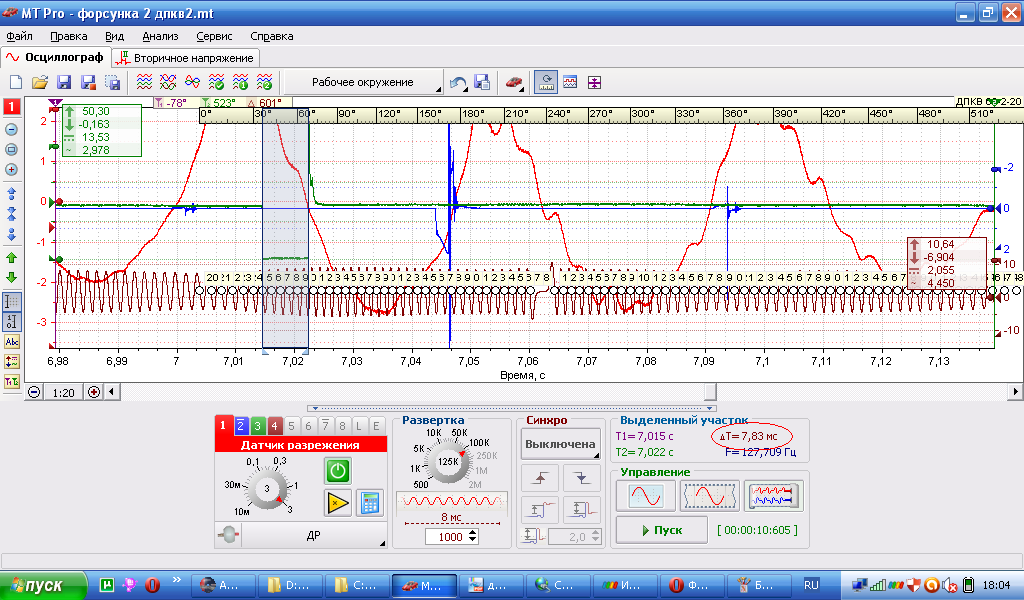This screenshot has height=600, width=1024.
Task: Select rising edge trigger button
Action: [x=539, y=479]
